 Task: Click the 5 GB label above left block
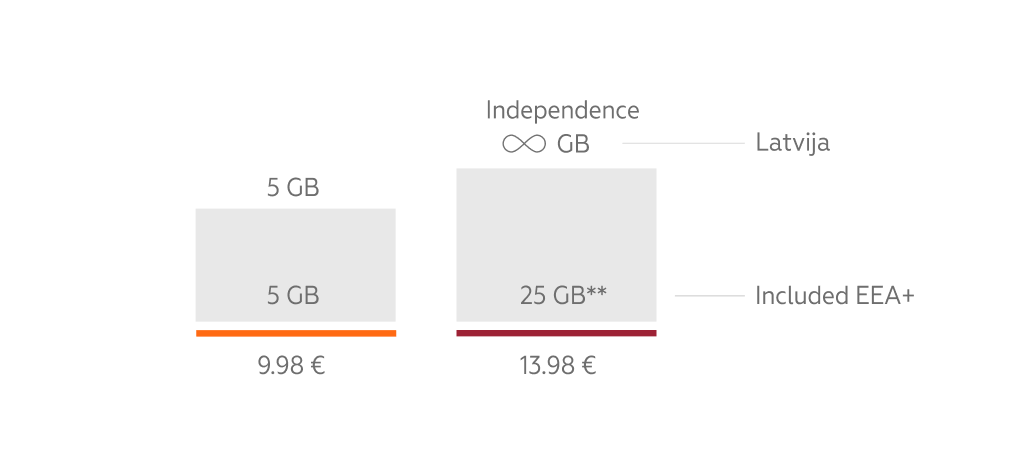(293, 187)
